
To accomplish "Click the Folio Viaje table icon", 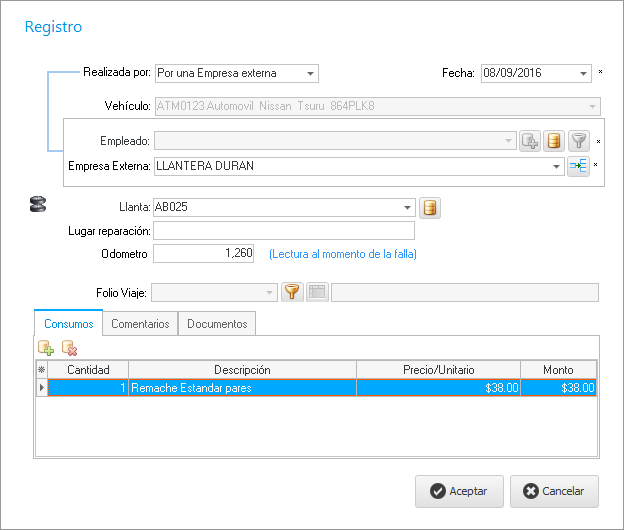I will click(x=317, y=292).
